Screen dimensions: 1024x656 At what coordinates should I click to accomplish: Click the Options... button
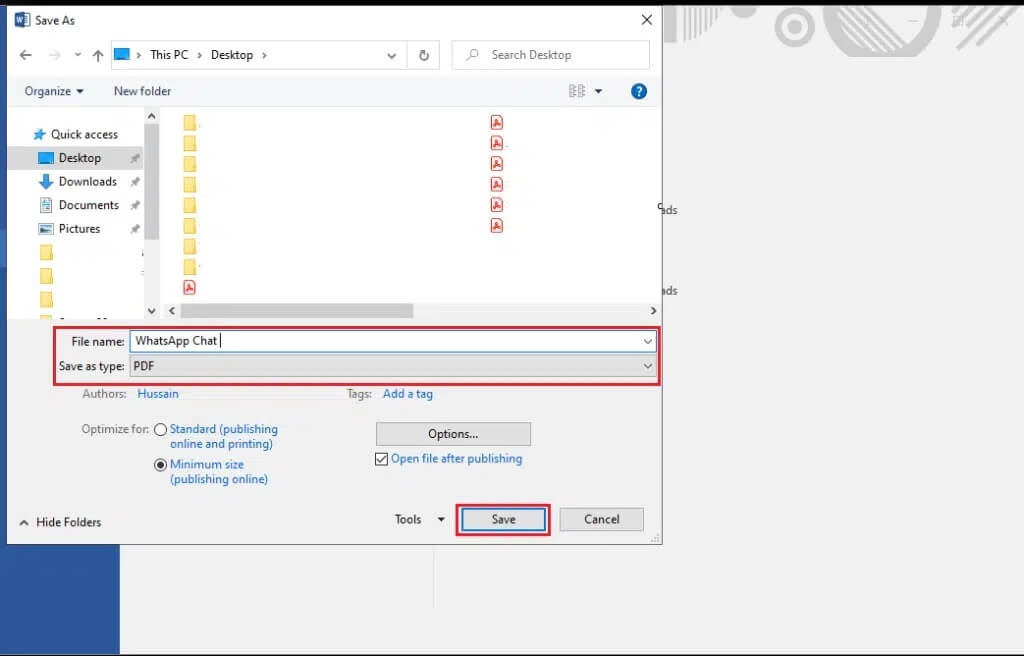(453, 434)
